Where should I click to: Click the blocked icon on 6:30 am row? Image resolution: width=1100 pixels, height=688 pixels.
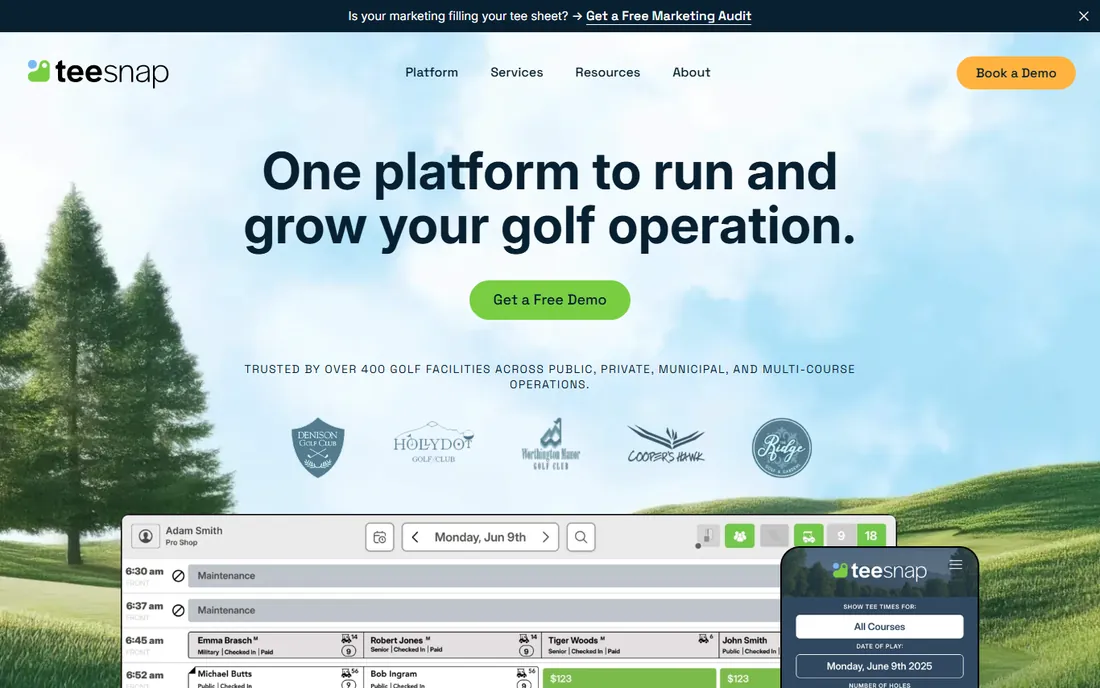tap(178, 576)
